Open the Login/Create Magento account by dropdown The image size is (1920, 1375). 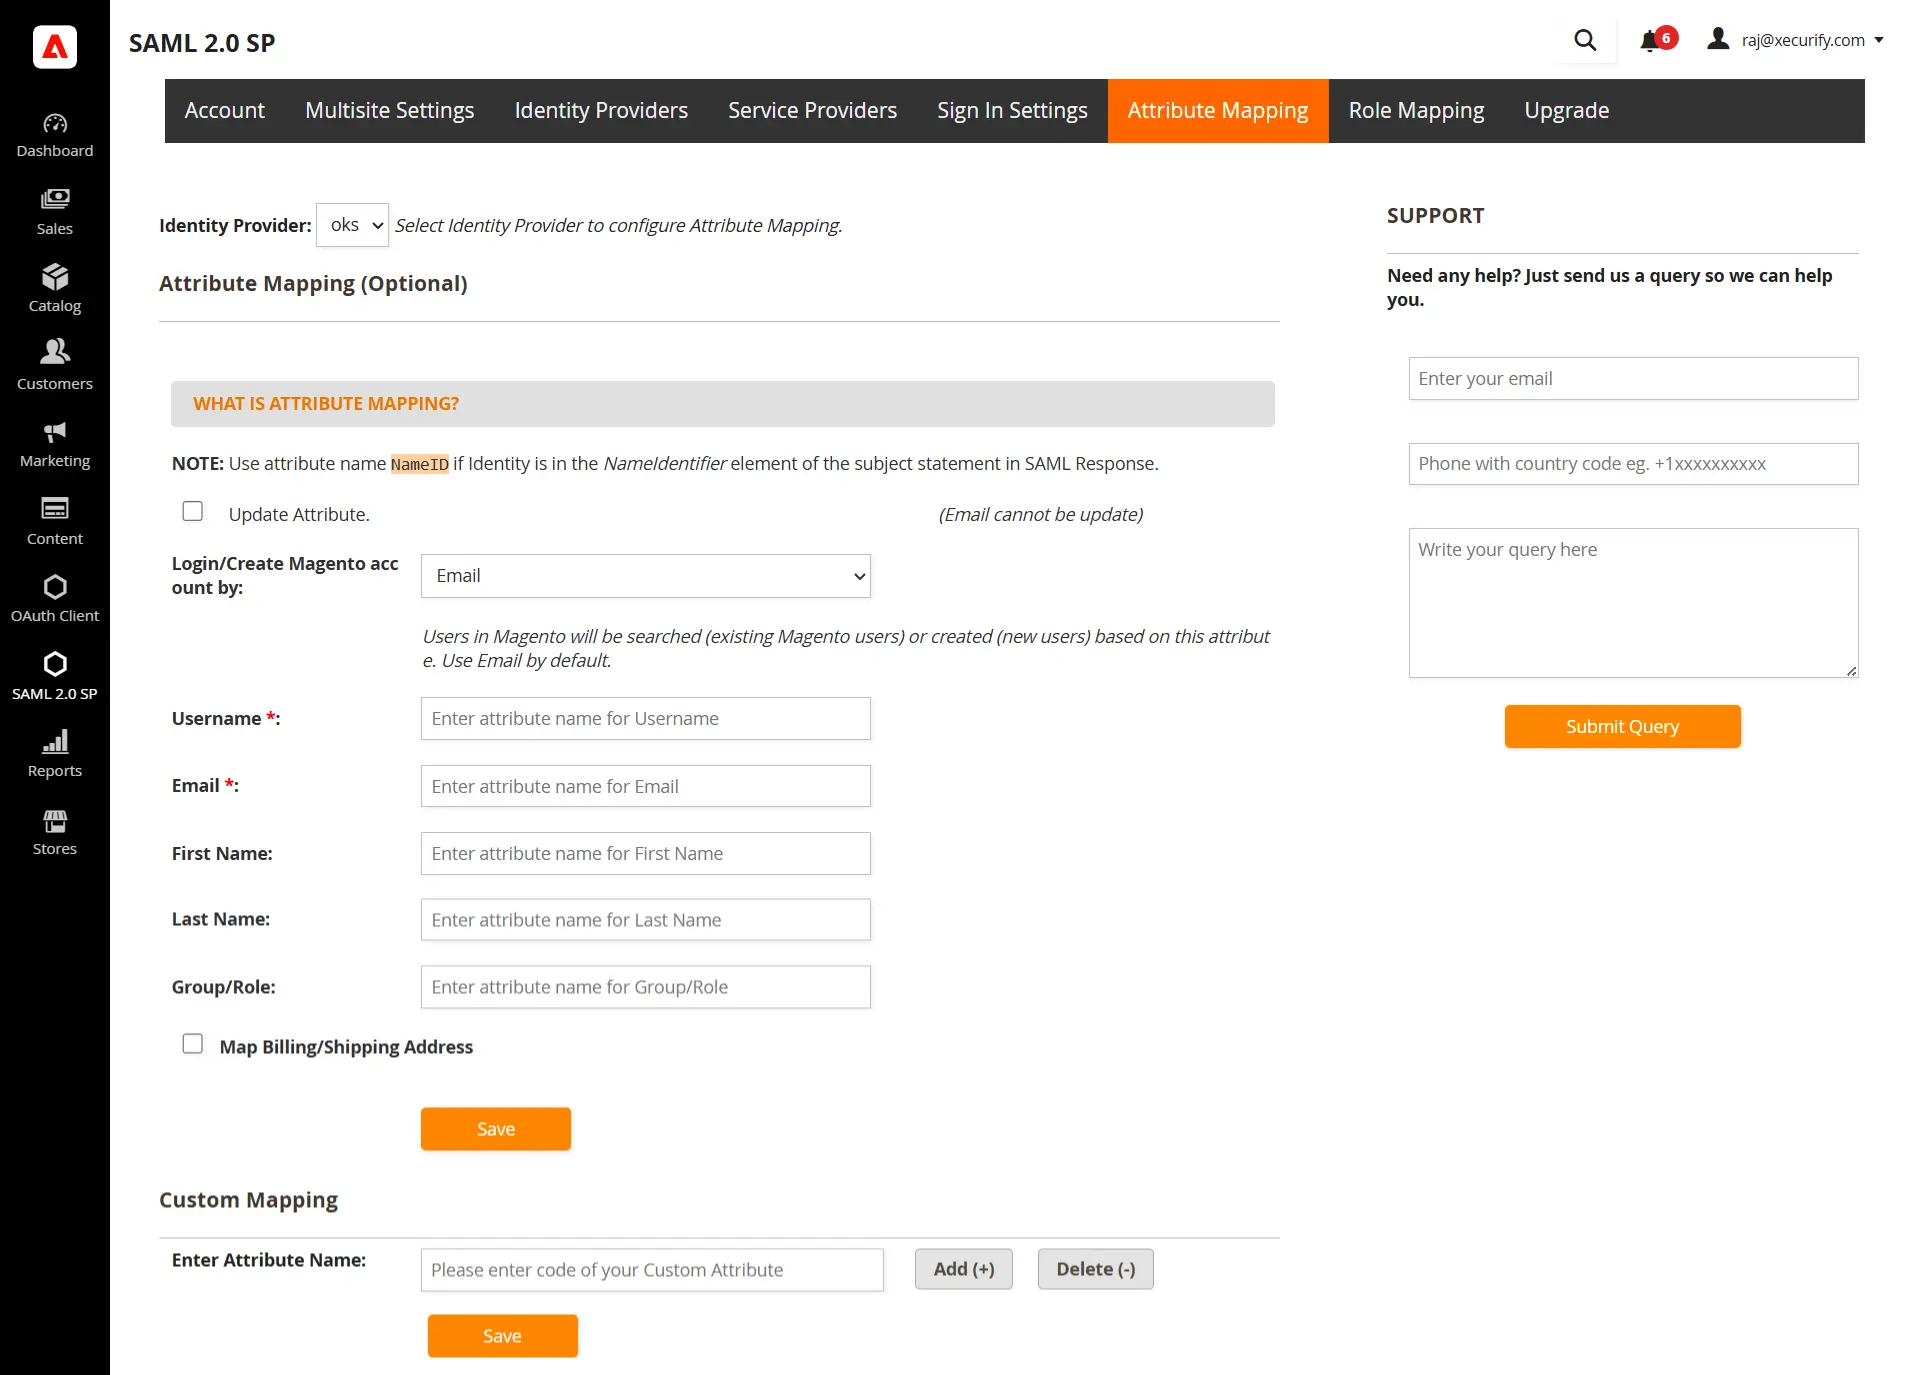coord(646,576)
